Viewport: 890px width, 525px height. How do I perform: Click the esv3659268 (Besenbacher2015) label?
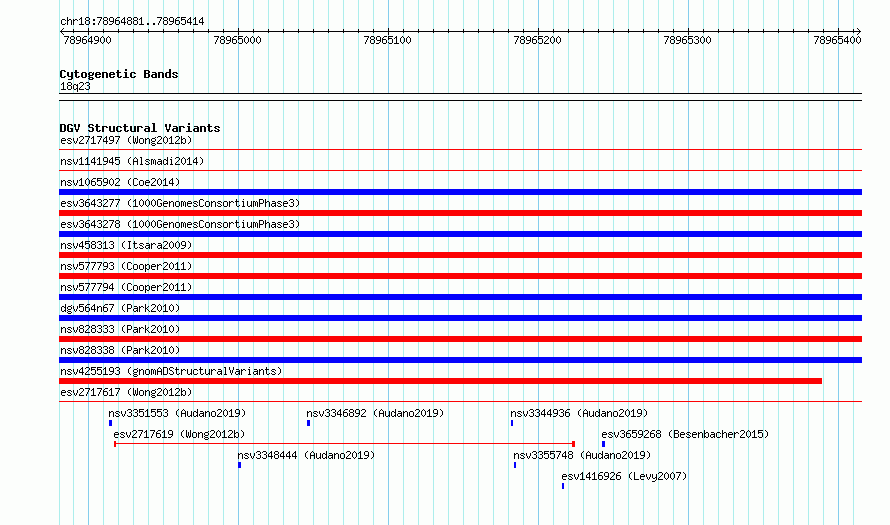pos(685,434)
